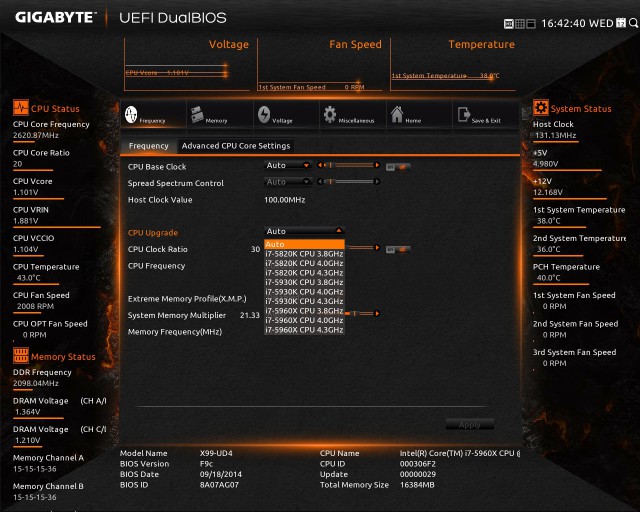Image resolution: width=640 pixels, height=512 pixels.
Task: Click the CPU Status pulse icon
Action: click(x=21, y=108)
